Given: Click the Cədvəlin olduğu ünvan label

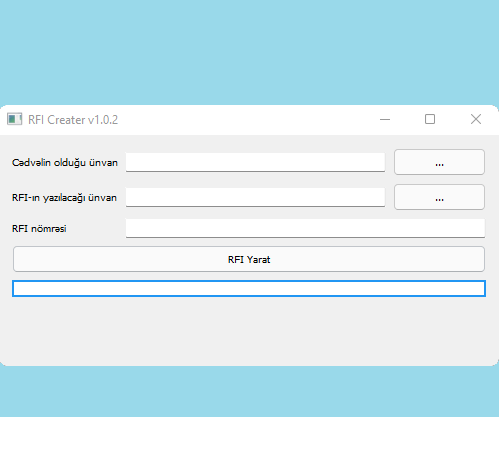Looking at the screenshot, I should 65,163.
